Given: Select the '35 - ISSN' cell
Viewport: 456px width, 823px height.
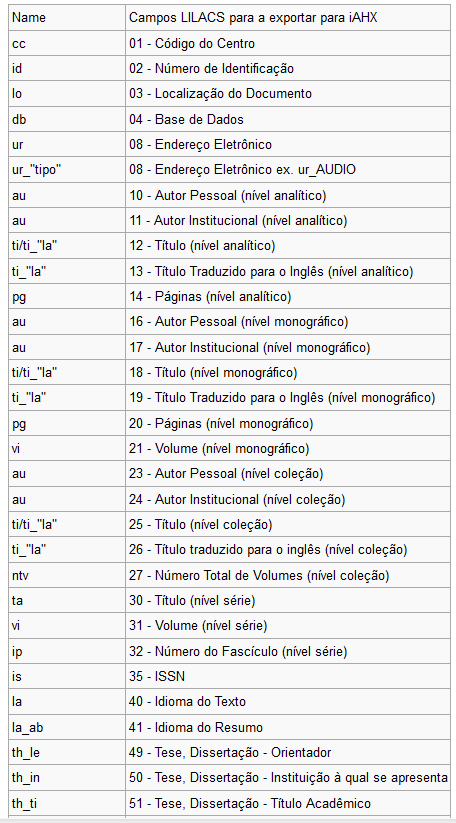Looking at the screenshot, I should tap(288, 677).
